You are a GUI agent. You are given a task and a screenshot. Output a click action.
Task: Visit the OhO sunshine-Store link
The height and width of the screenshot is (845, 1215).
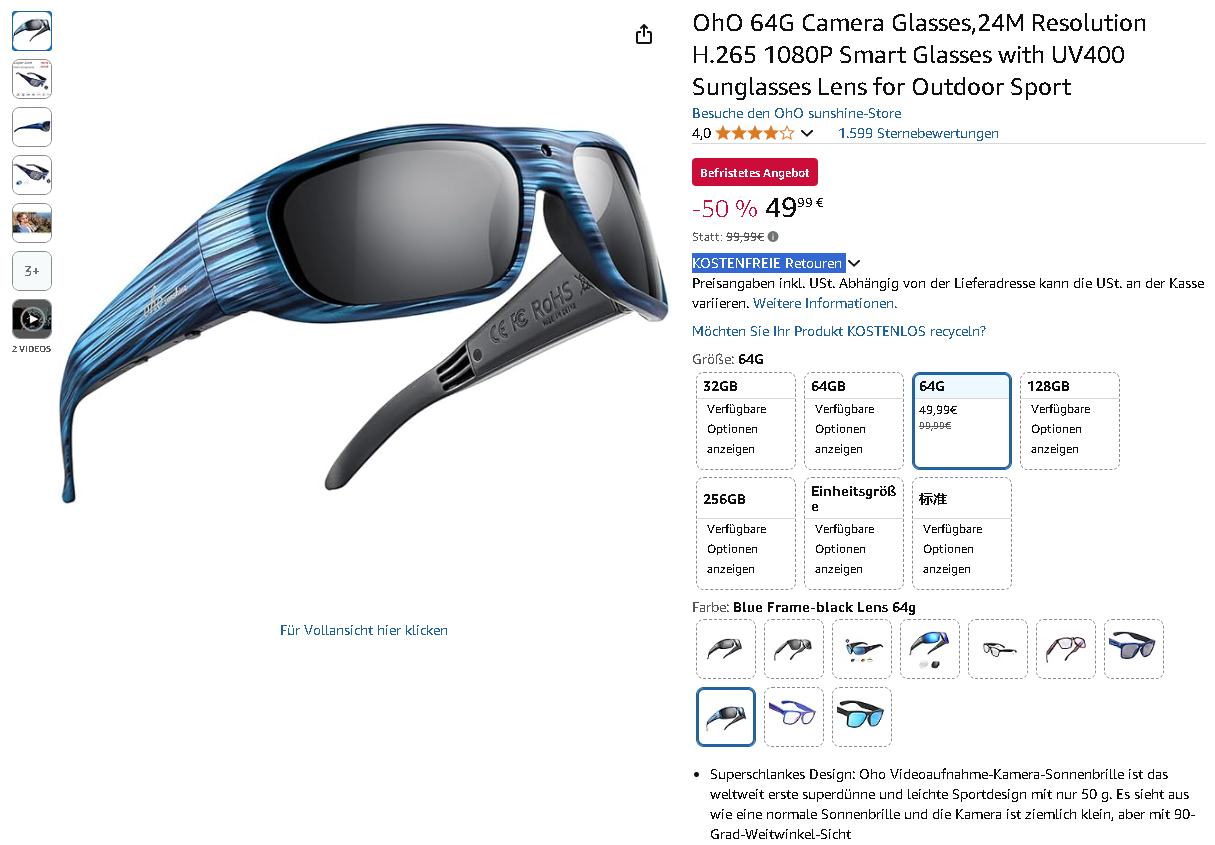point(796,113)
